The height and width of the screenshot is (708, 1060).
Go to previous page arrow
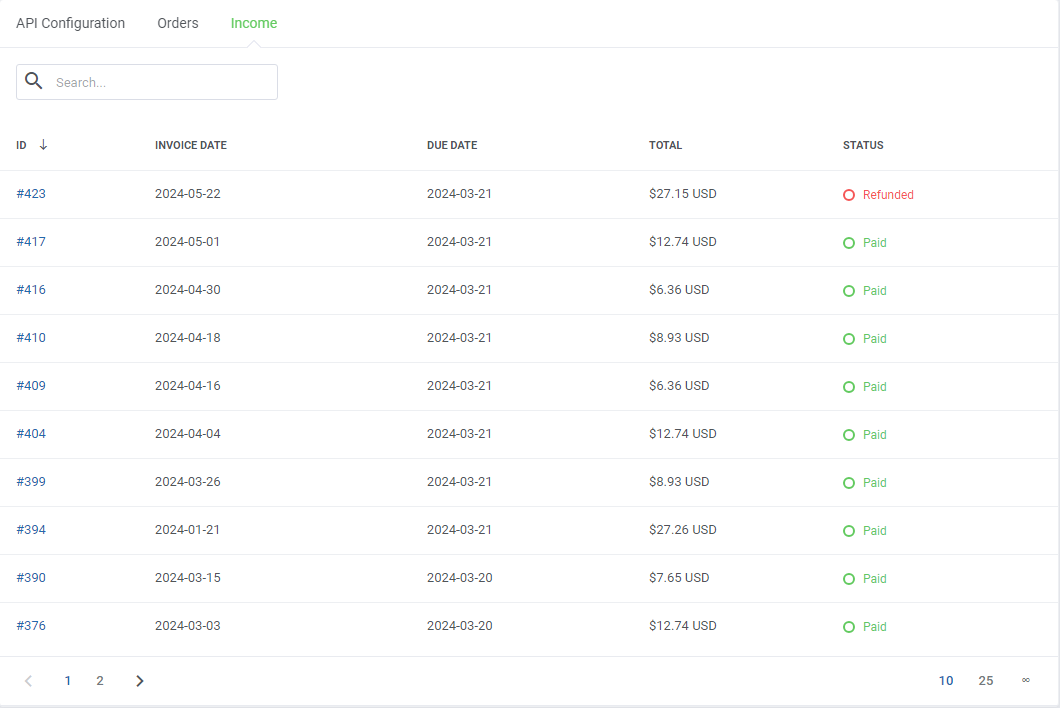point(28,681)
